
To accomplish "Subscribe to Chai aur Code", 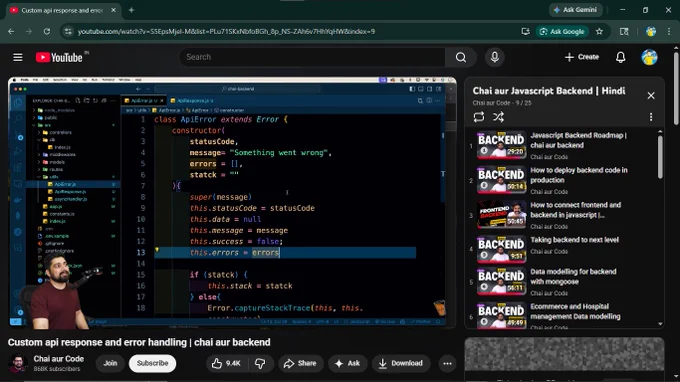I will [x=152, y=363].
